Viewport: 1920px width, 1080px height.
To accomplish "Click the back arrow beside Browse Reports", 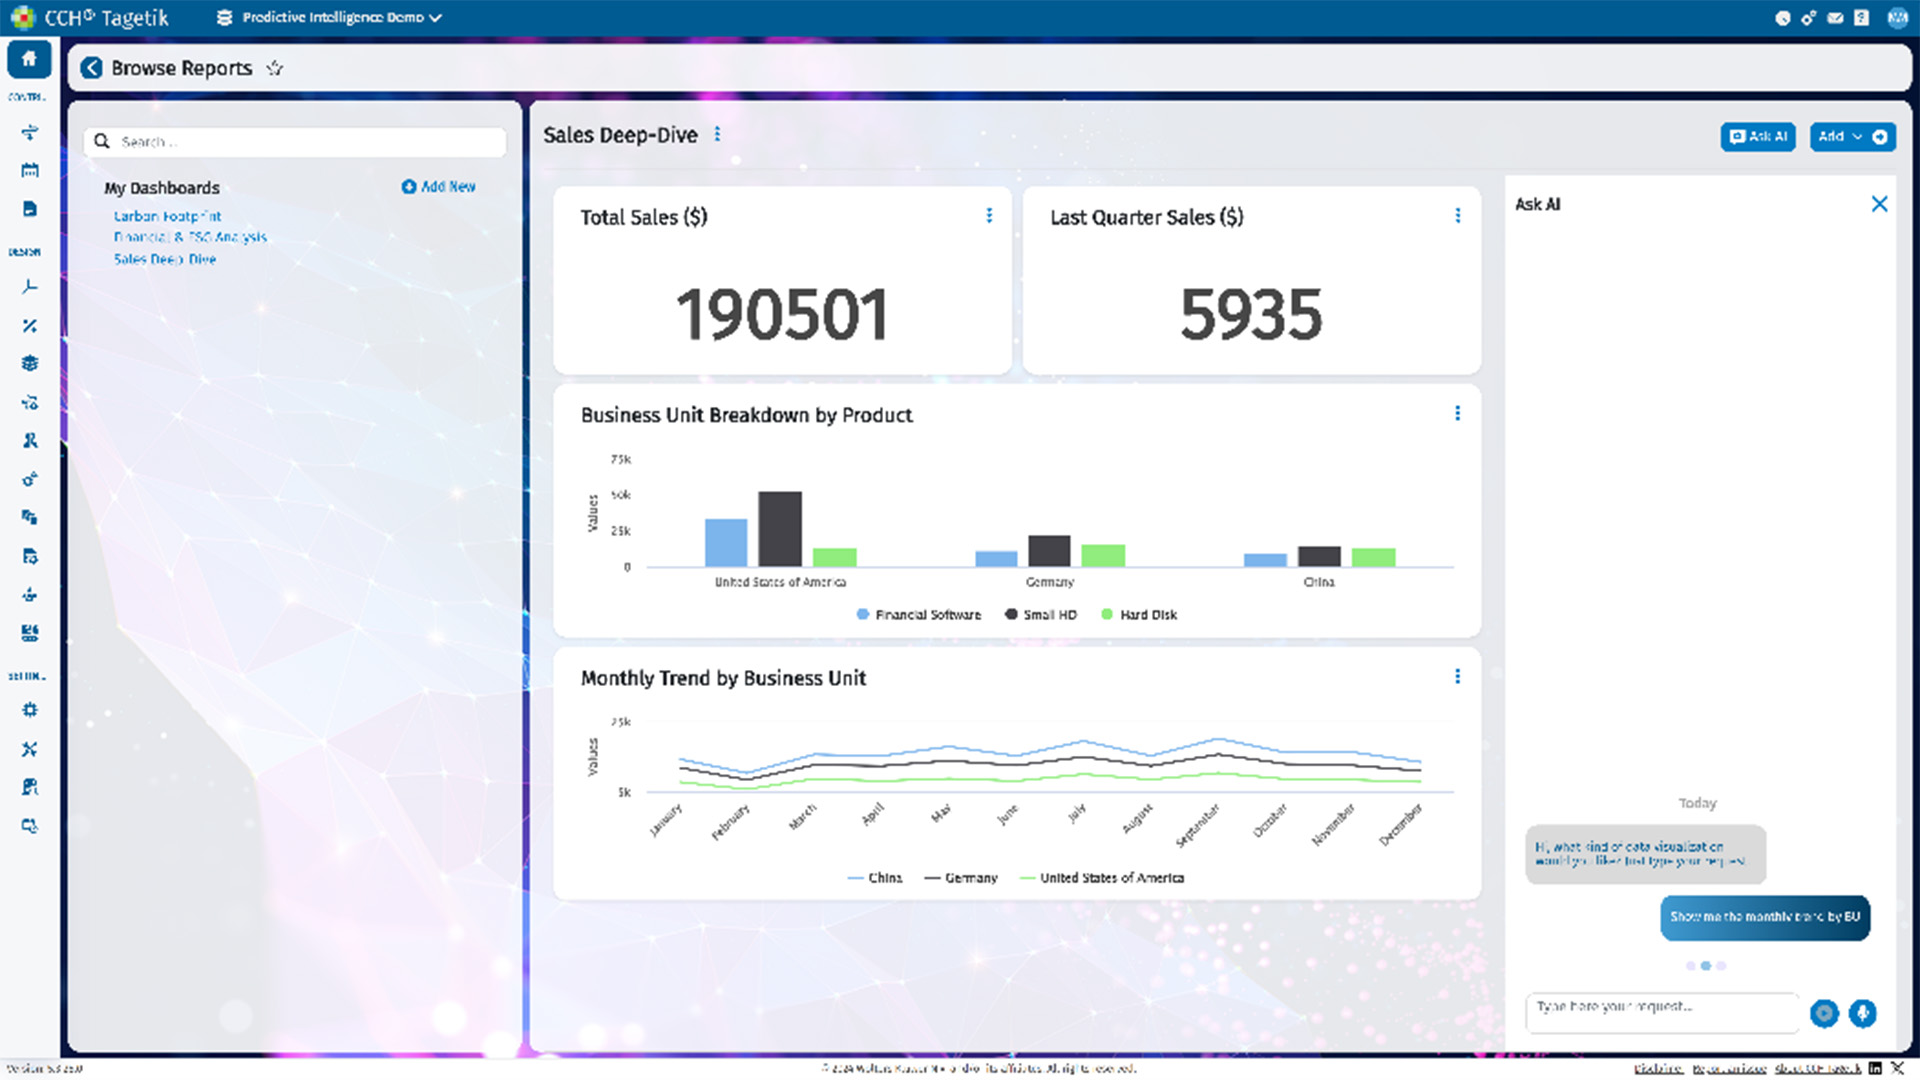I will click(91, 68).
